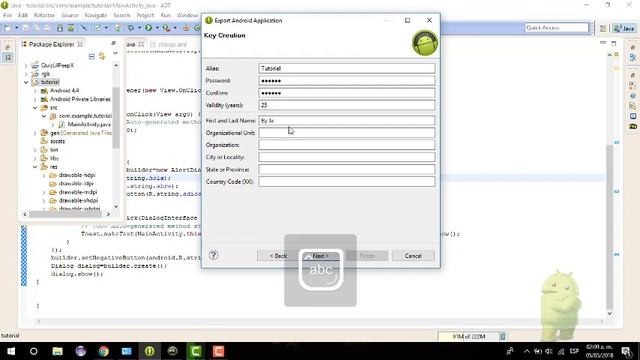Click the second icon in left trim bar
Image resolution: width=640 pixels, height=360 pixels.
[x=8, y=58]
